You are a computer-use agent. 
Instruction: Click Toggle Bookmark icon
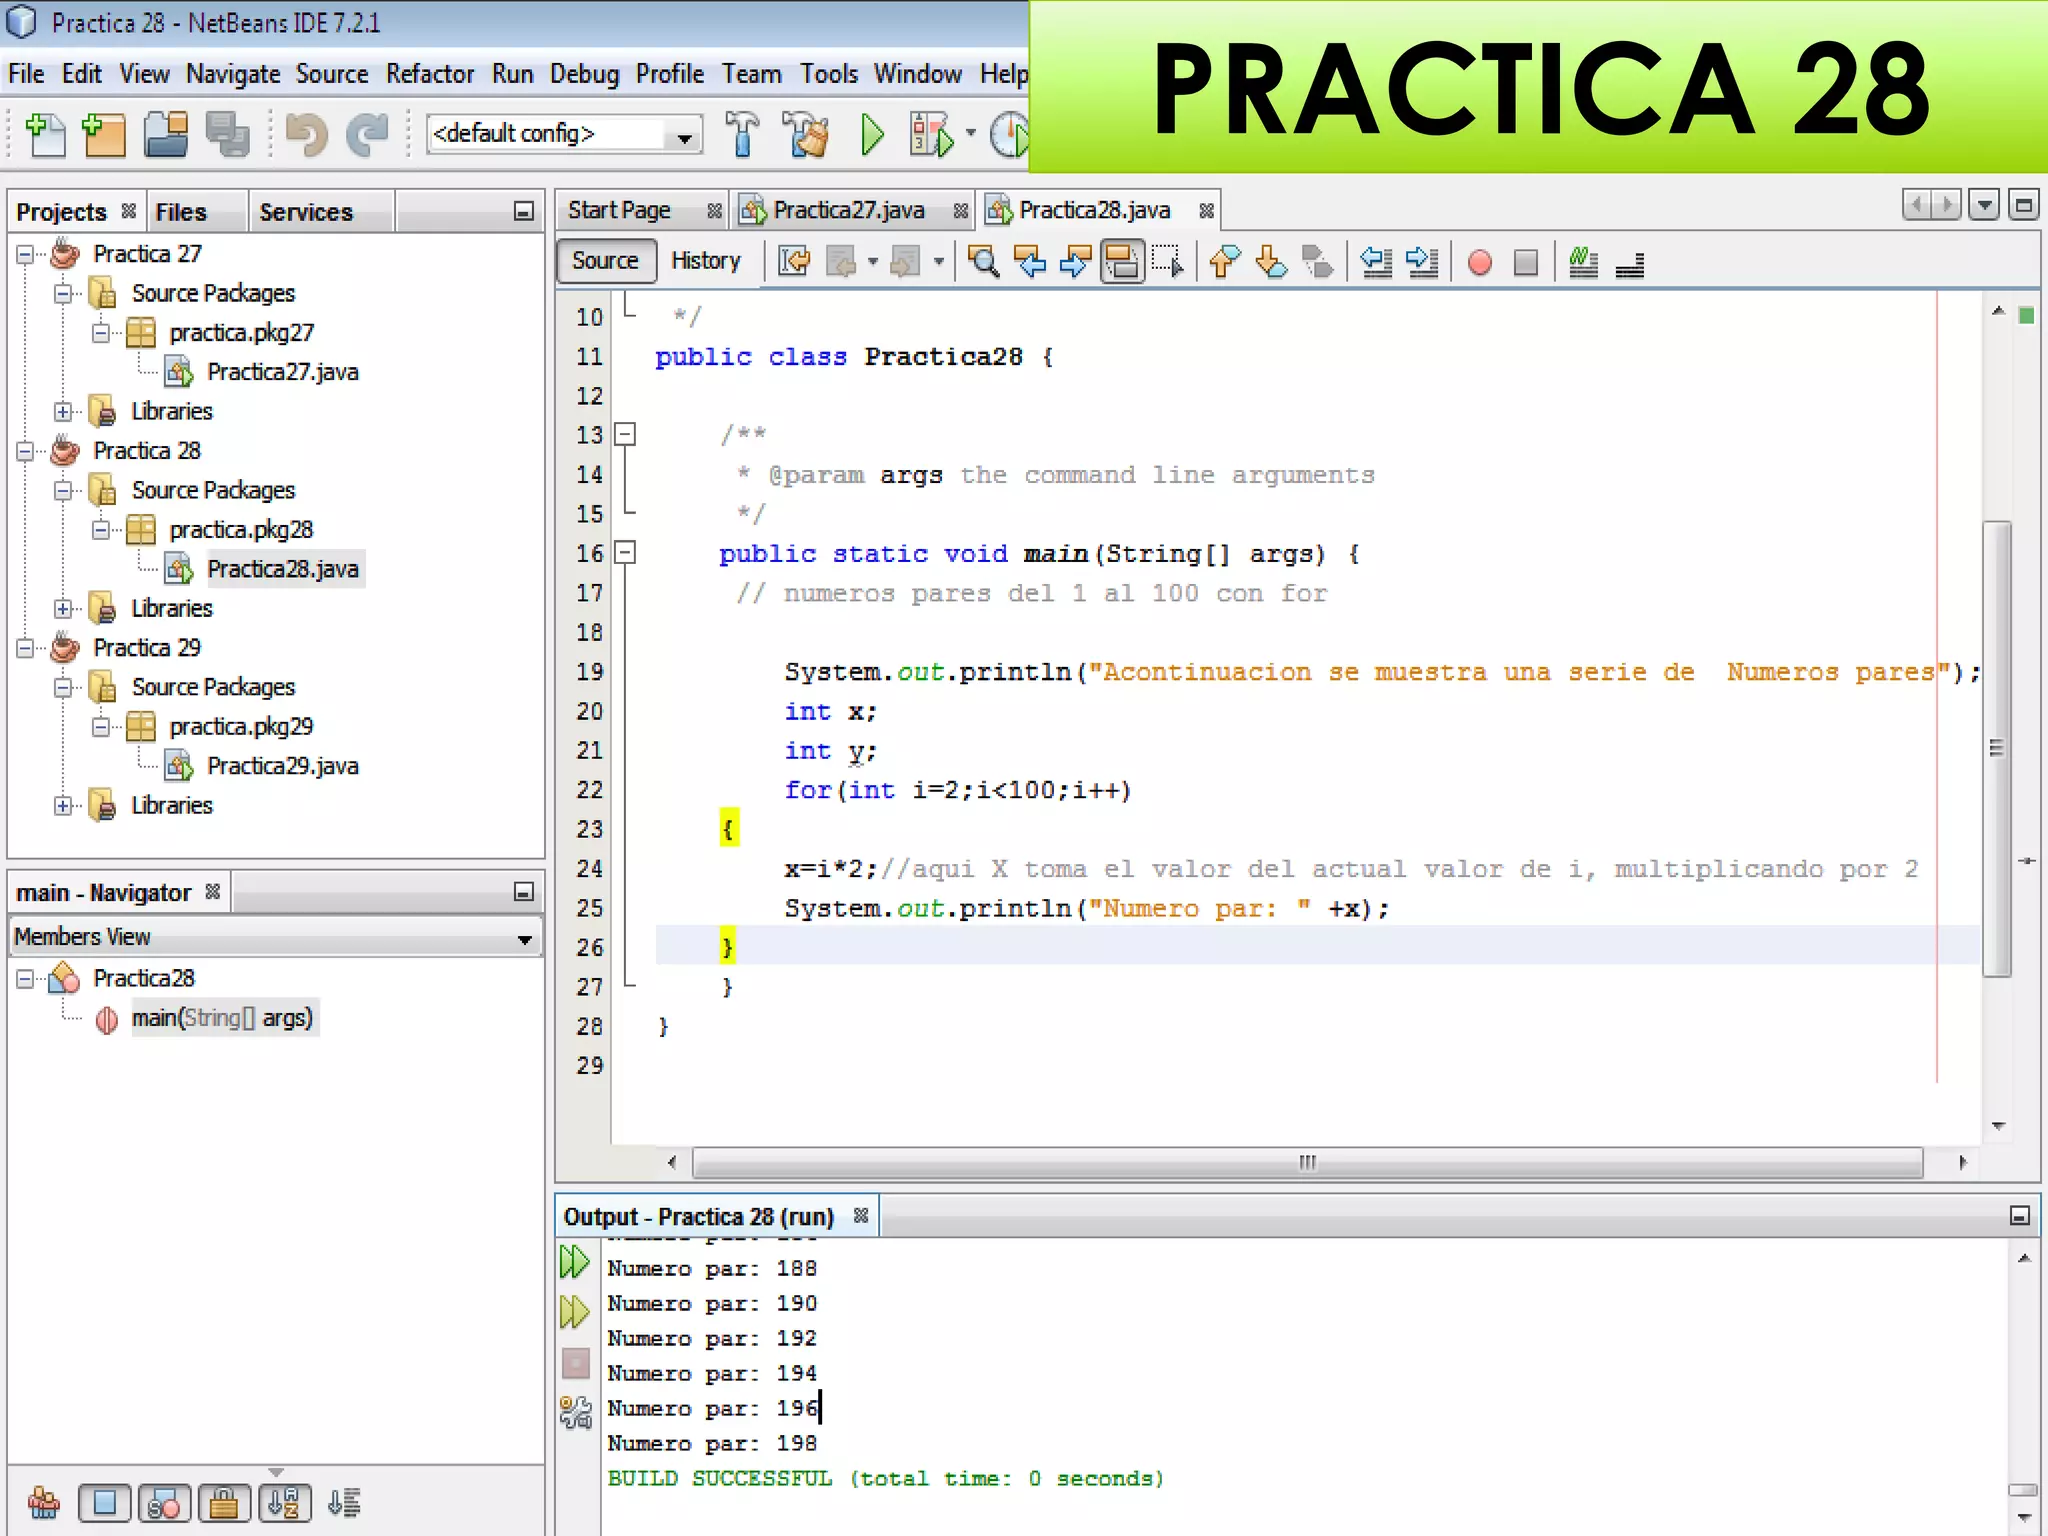1317,262
